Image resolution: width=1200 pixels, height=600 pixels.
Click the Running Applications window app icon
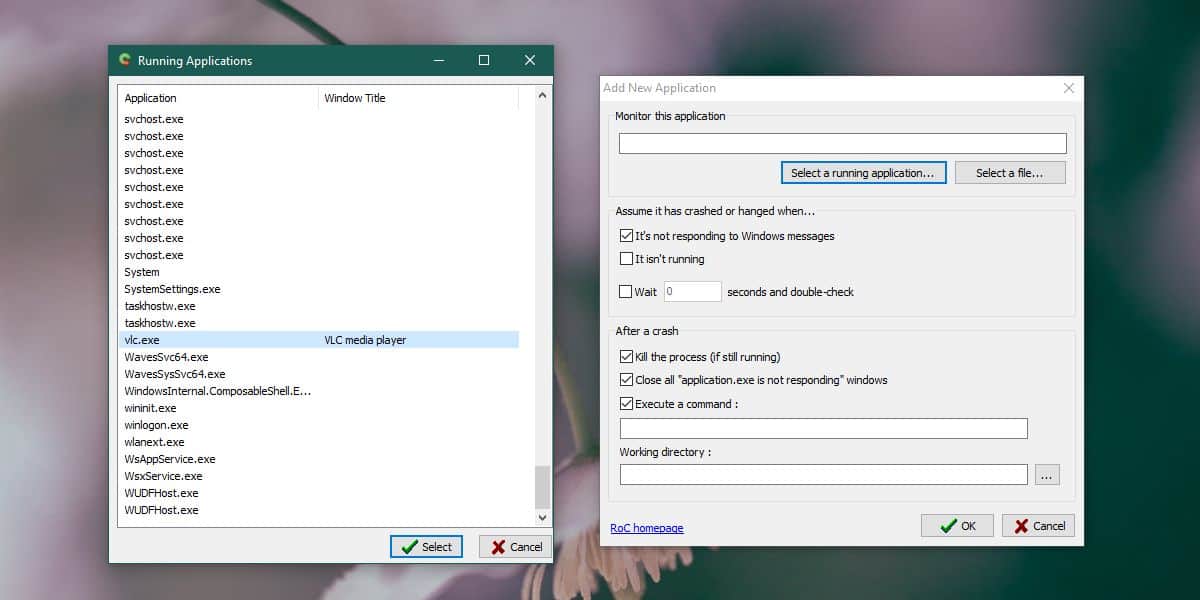(124, 60)
